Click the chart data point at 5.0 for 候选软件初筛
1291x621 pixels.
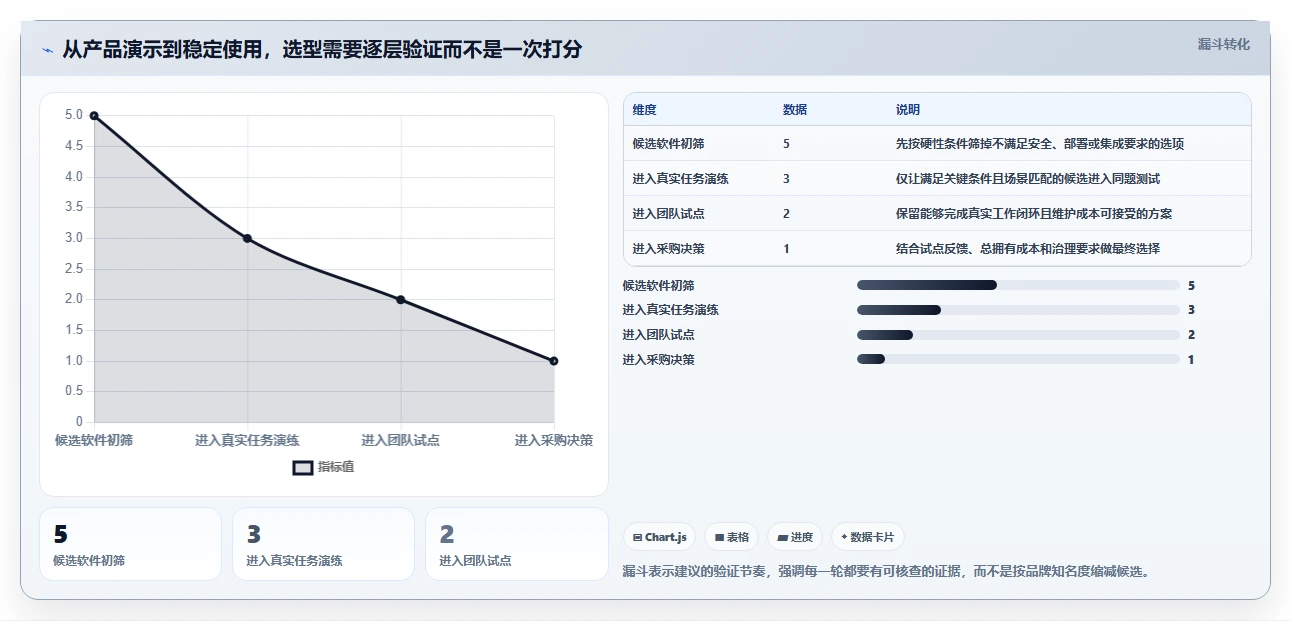click(94, 115)
